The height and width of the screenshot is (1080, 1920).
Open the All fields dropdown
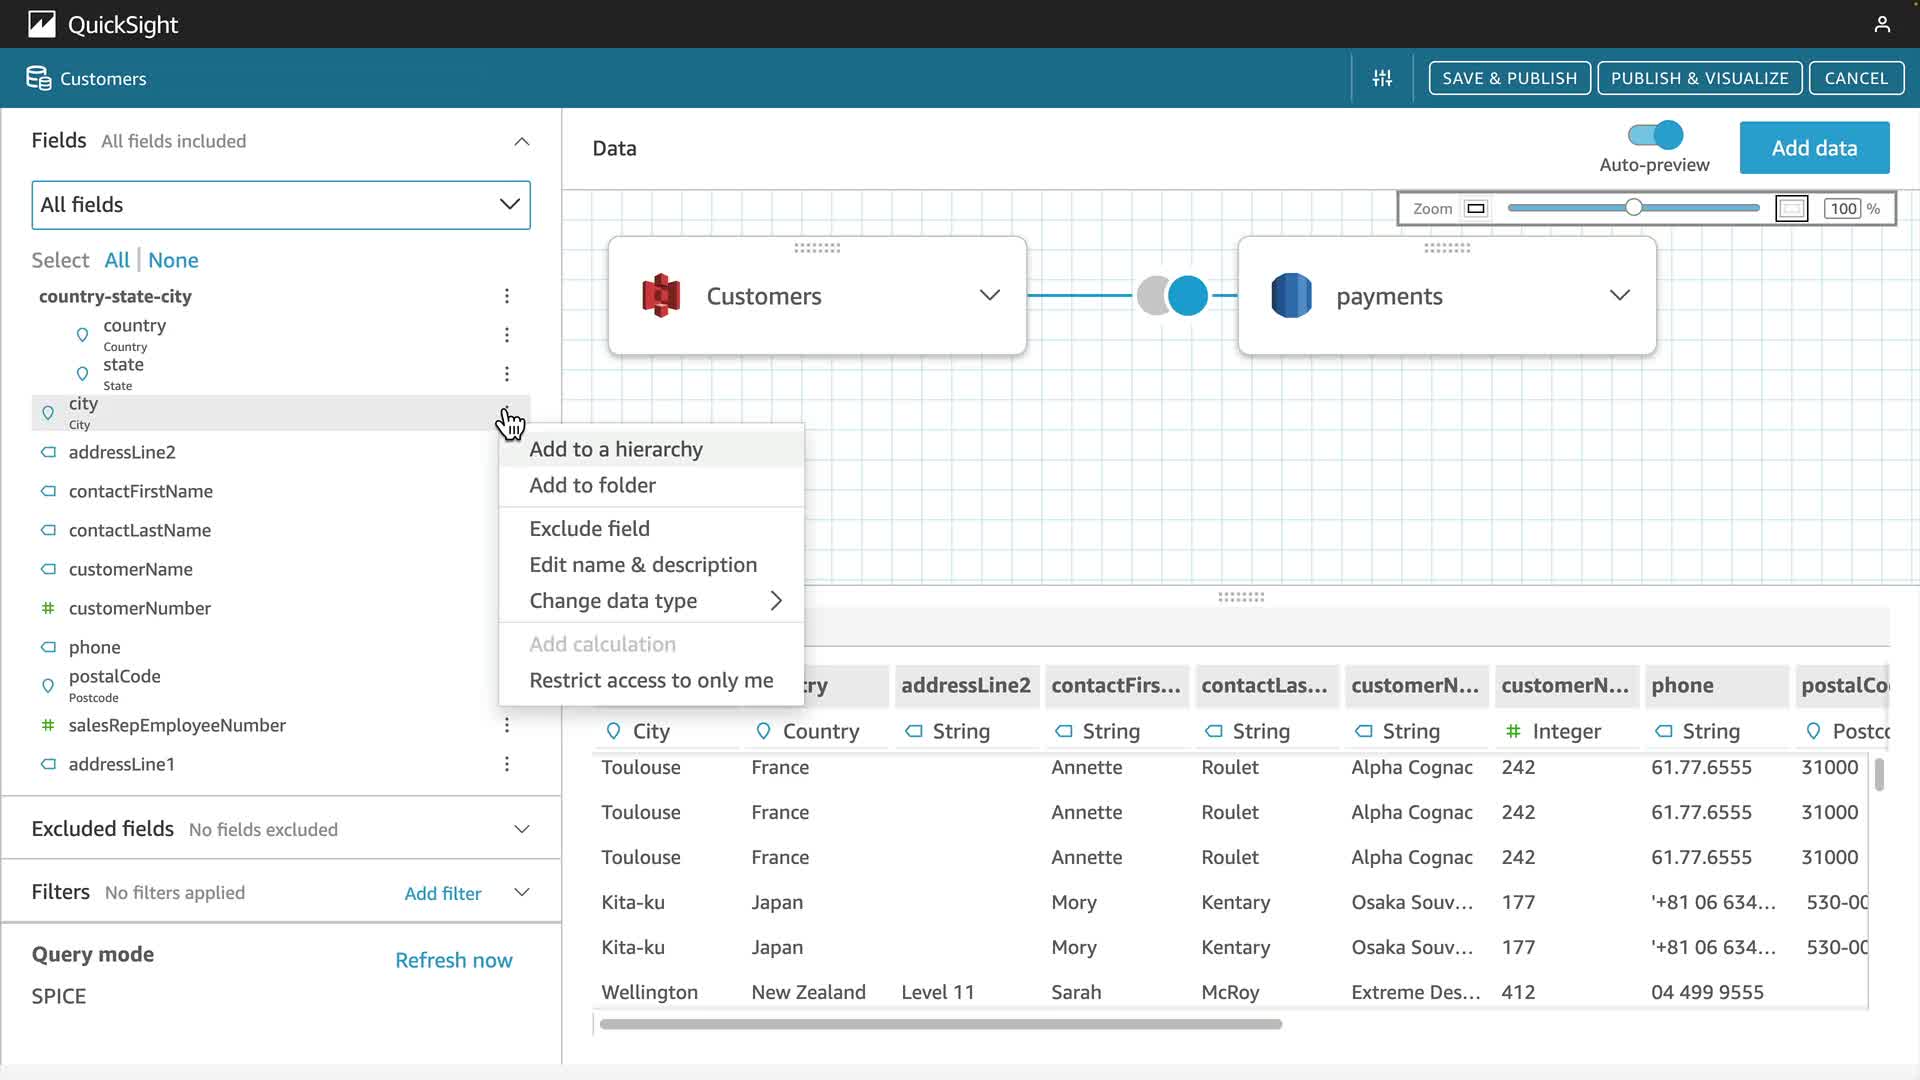pyautogui.click(x=281, y=205)
